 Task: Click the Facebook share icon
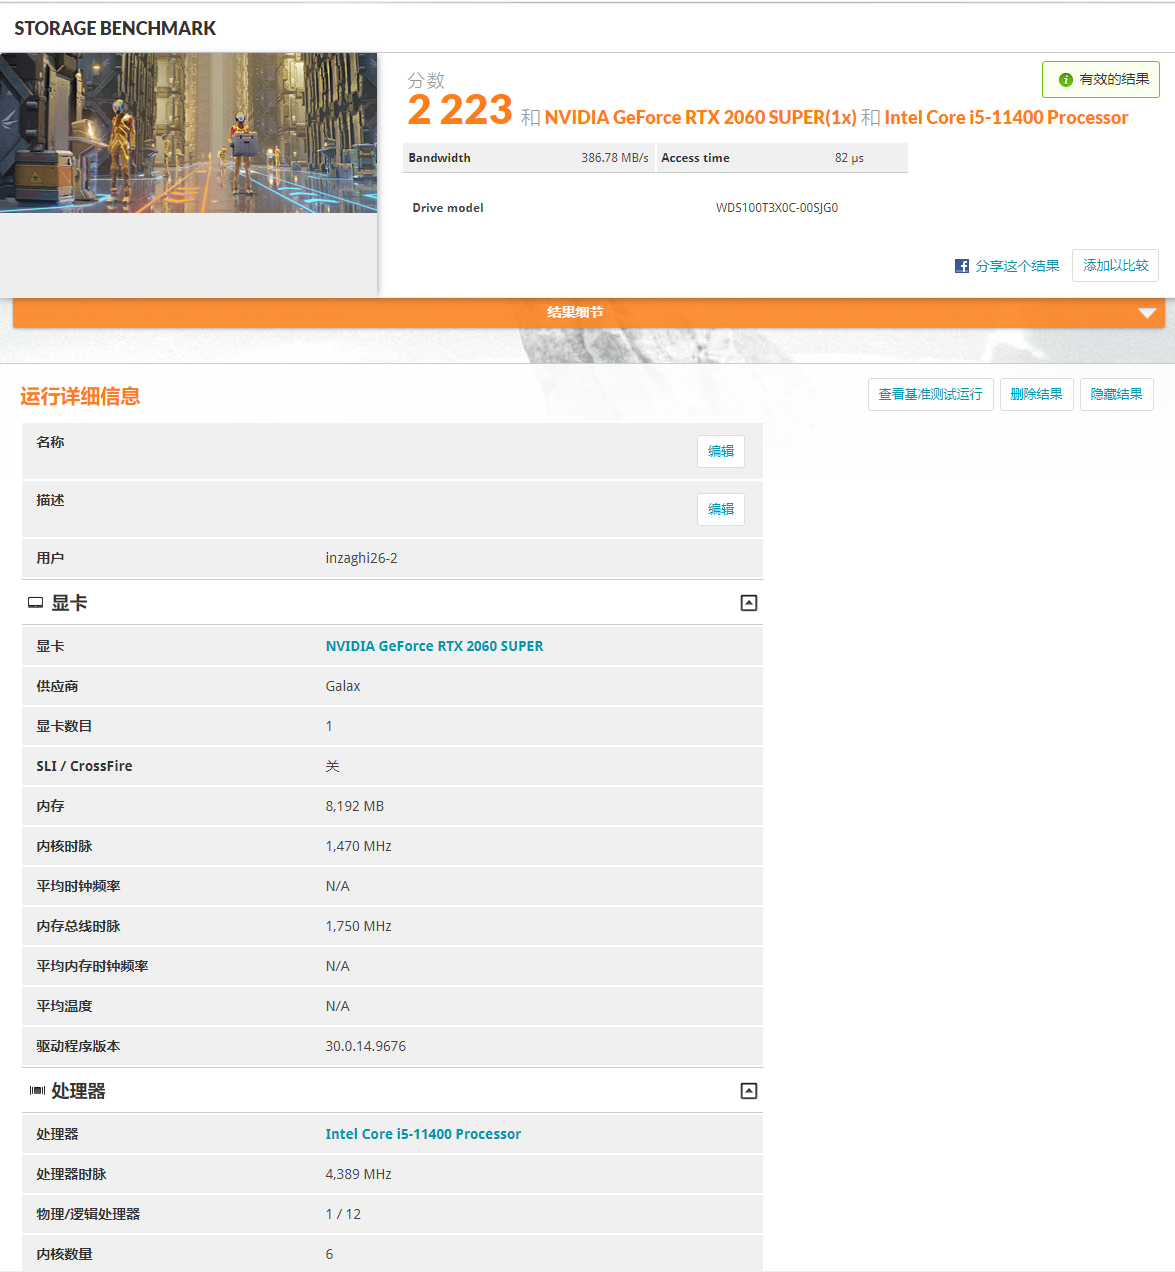coord(962,266)
